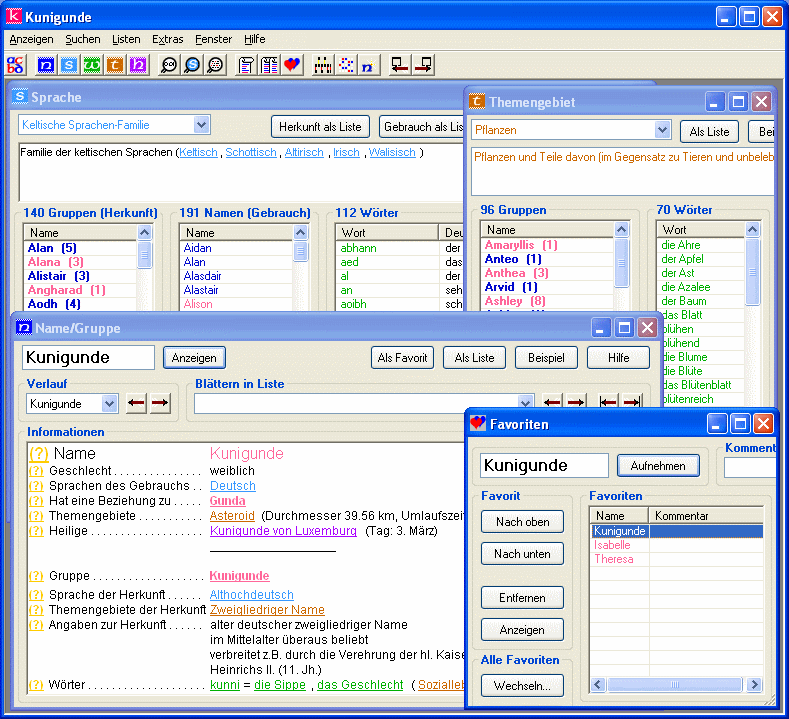Open the Verlauf history dropdown showing Kunigunde

pos(109,404)
